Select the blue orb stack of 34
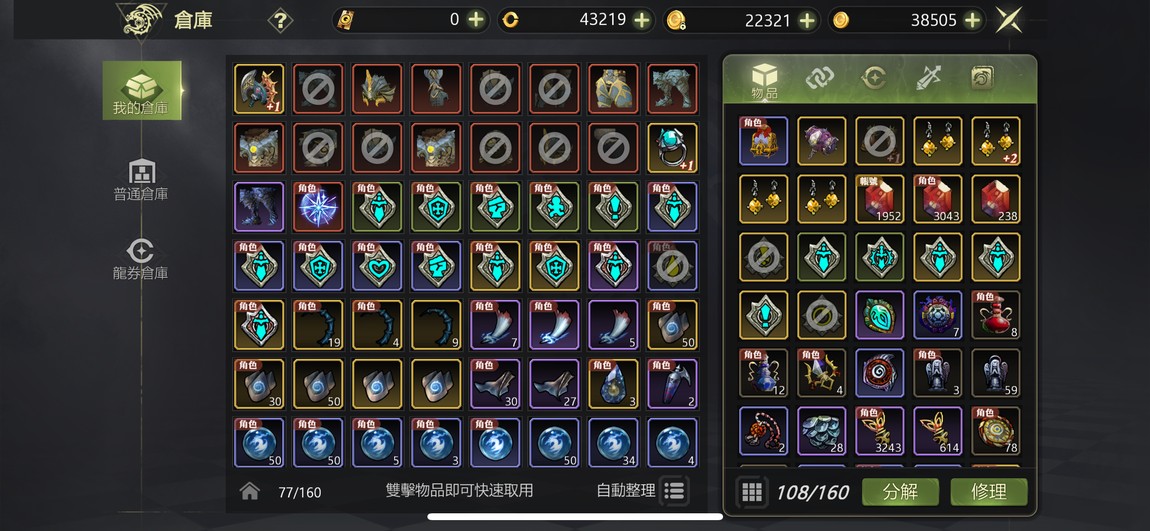Screen dimensions: 1150x531 pyautogui.click(x=613, y=442)
